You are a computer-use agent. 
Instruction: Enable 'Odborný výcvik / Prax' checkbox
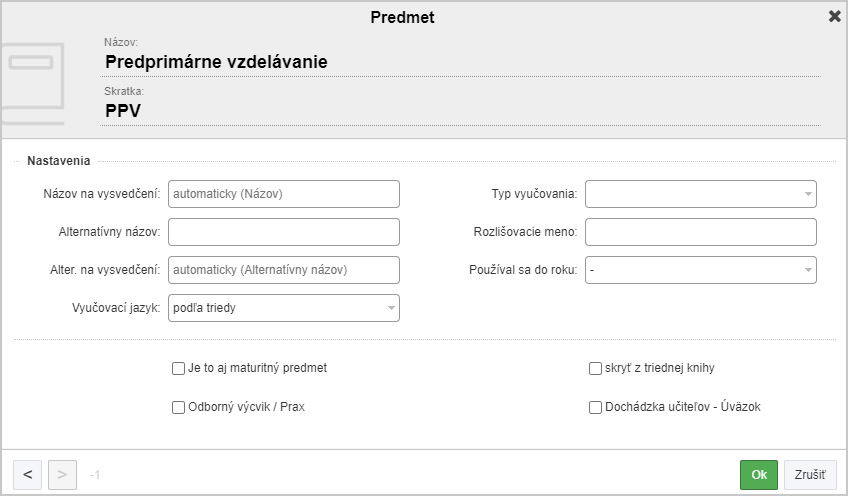(178, 407)
